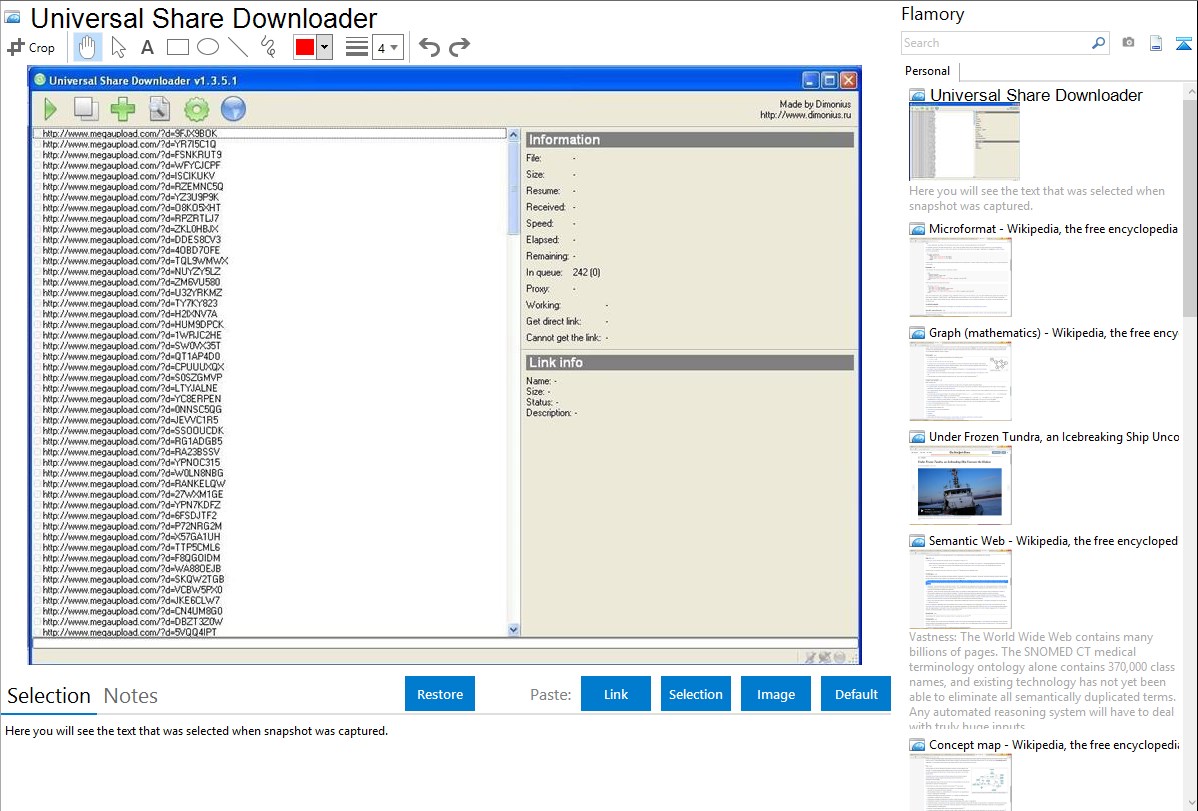Click the link list scroll-up arrow
Viewport: 1198px width, 811px height.
[x=513, y=135]
